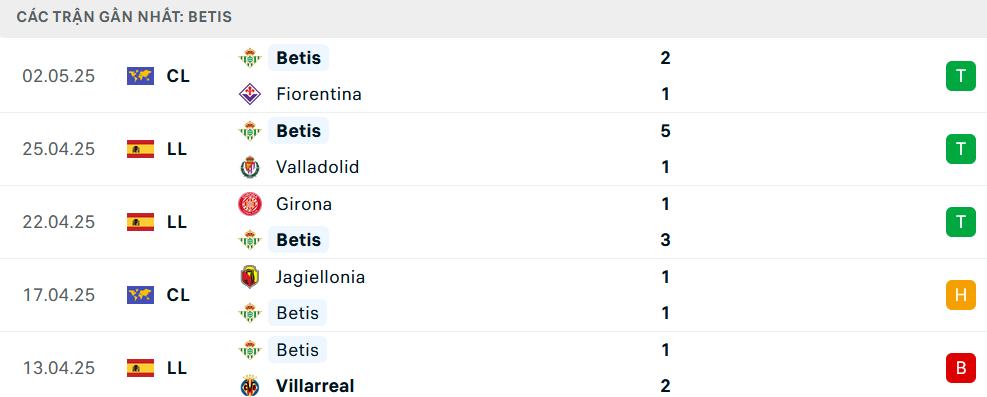This screenshot has width=987, height=397.
Task: Click the Valladolid club crest icon
Action: [250, 167]
